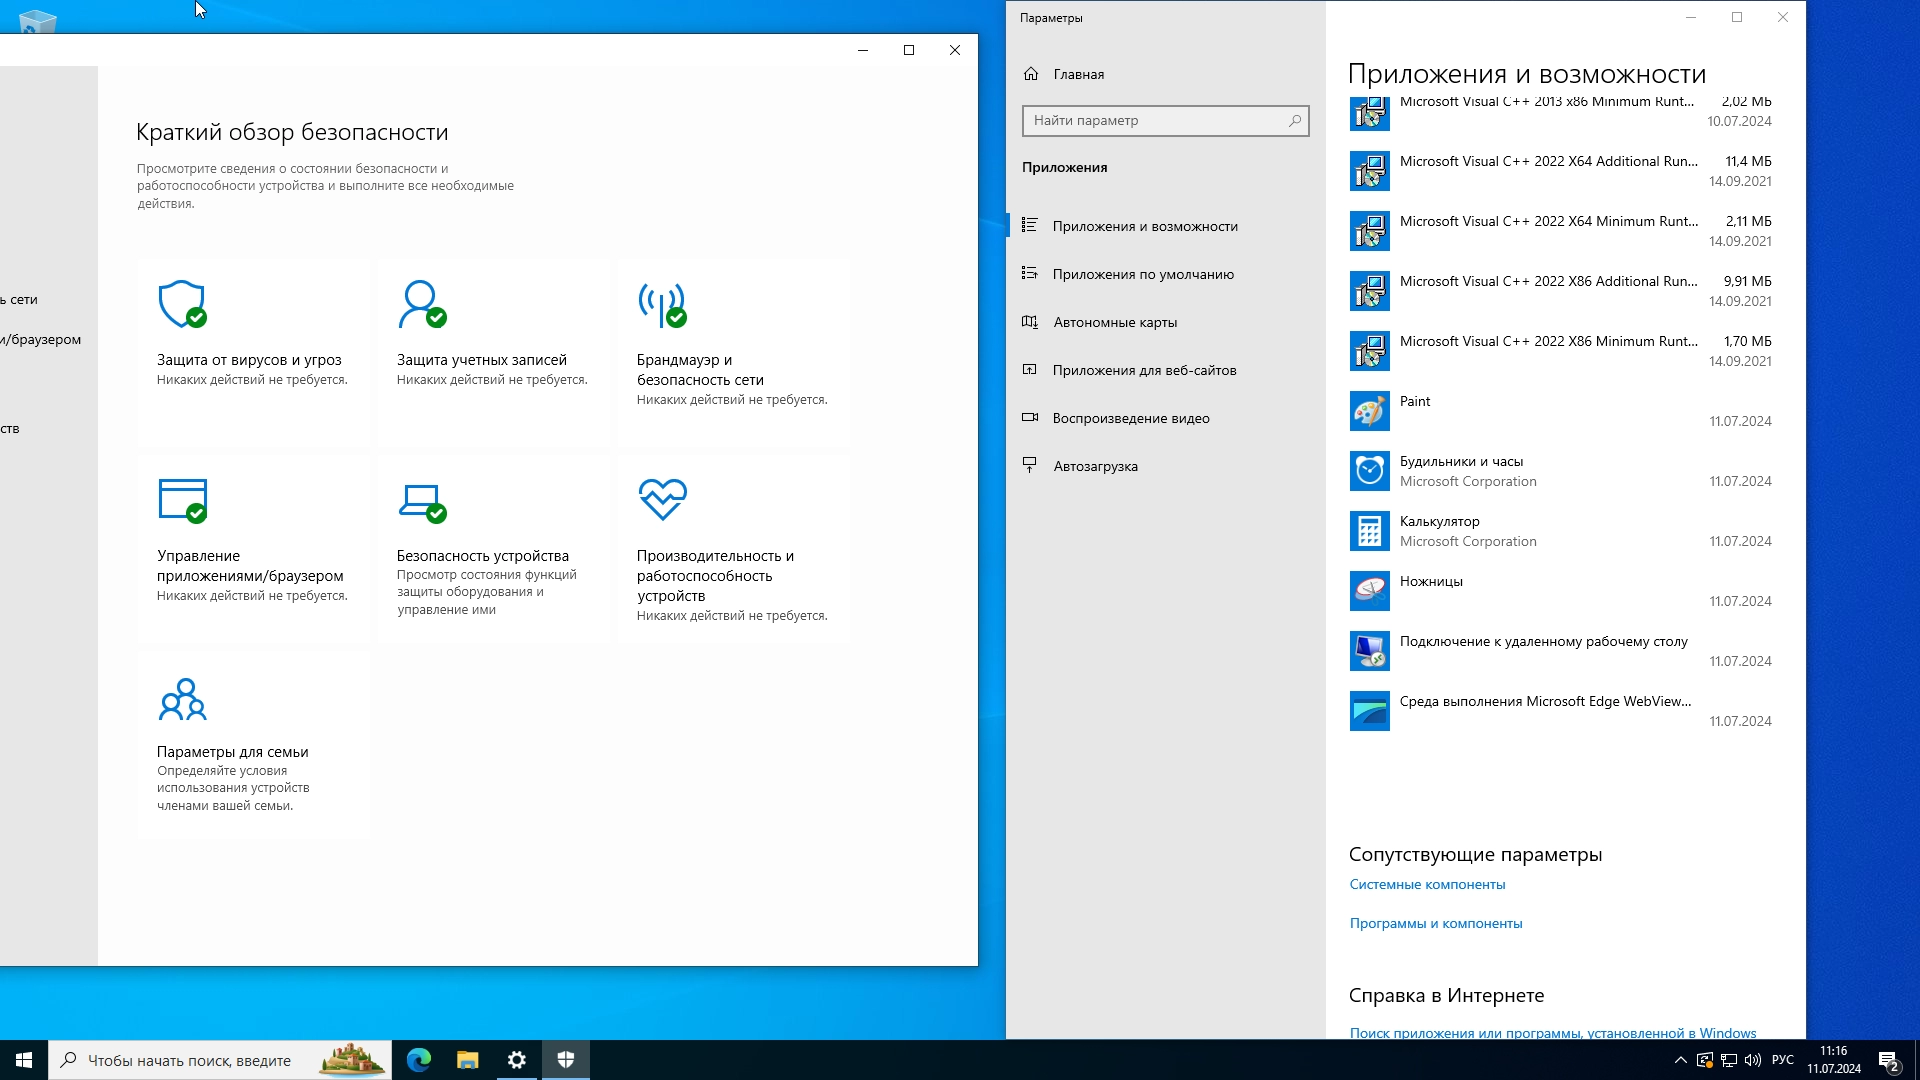The width and height of the screenshot is (1920, 1080).
Task: Open the device security laptop icon
Action: 421,500
